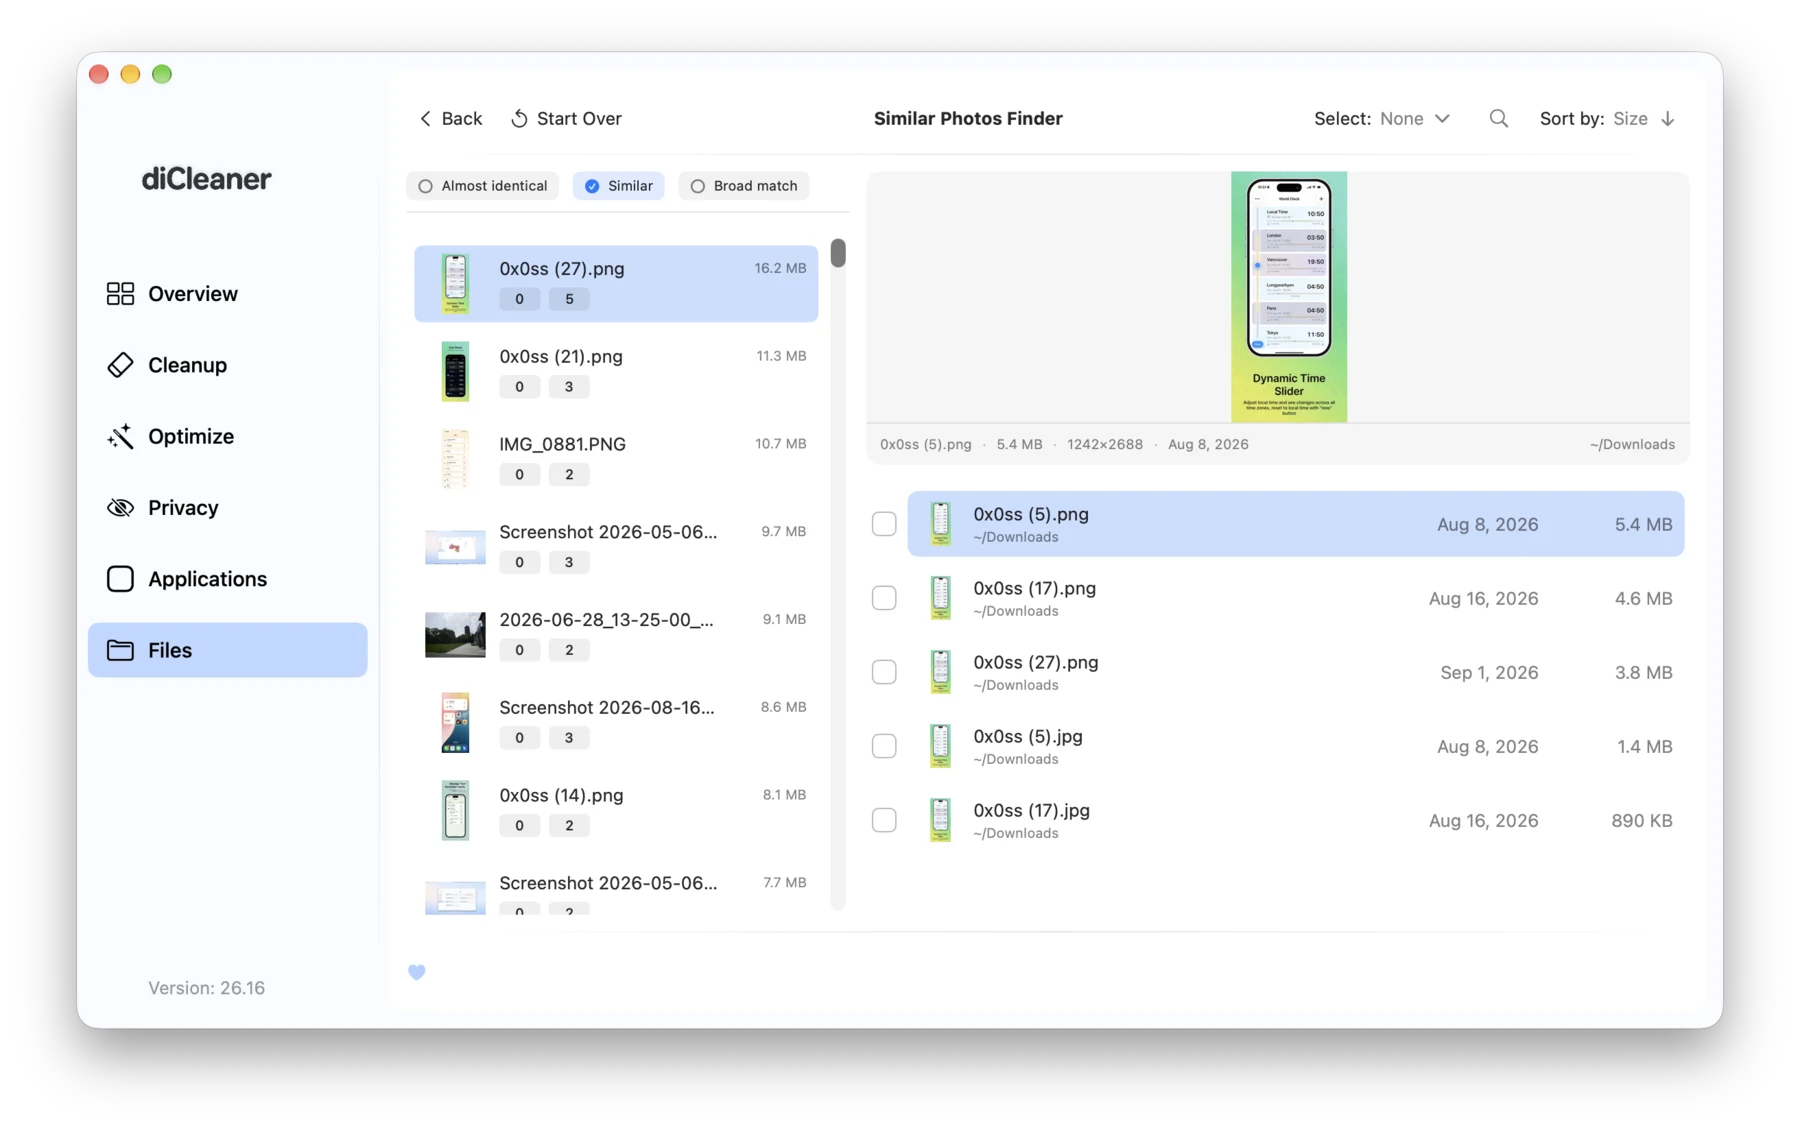Click the Back button label
Image resolution: width=1800 pixels, height=1130 pixels.
tap(462, 118)
